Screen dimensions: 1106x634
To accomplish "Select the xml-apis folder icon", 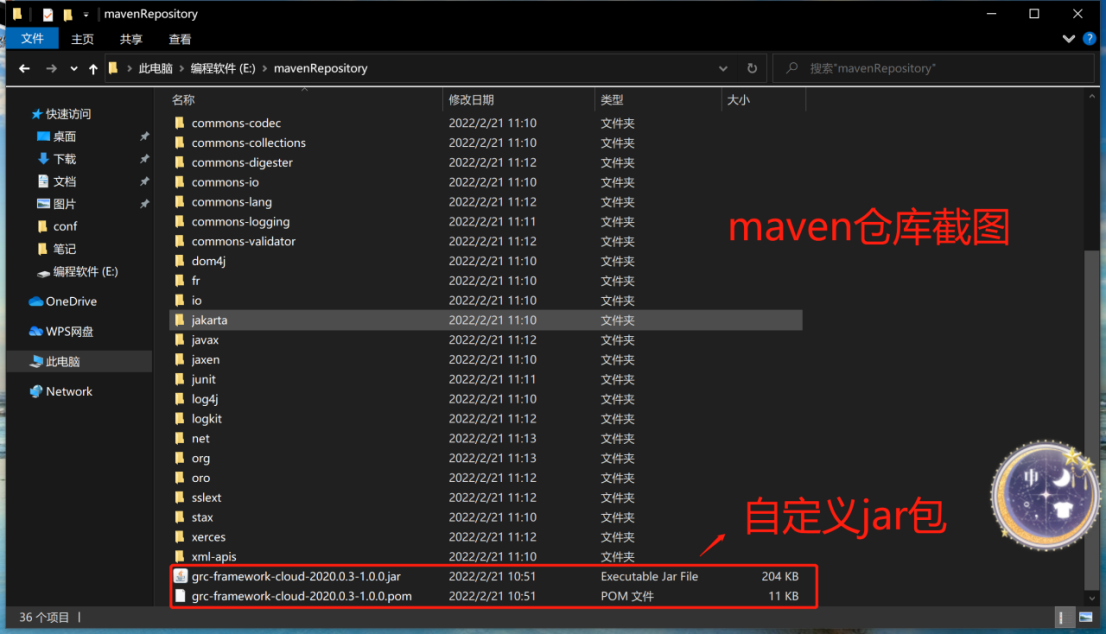I will click(x=180, y=557).
